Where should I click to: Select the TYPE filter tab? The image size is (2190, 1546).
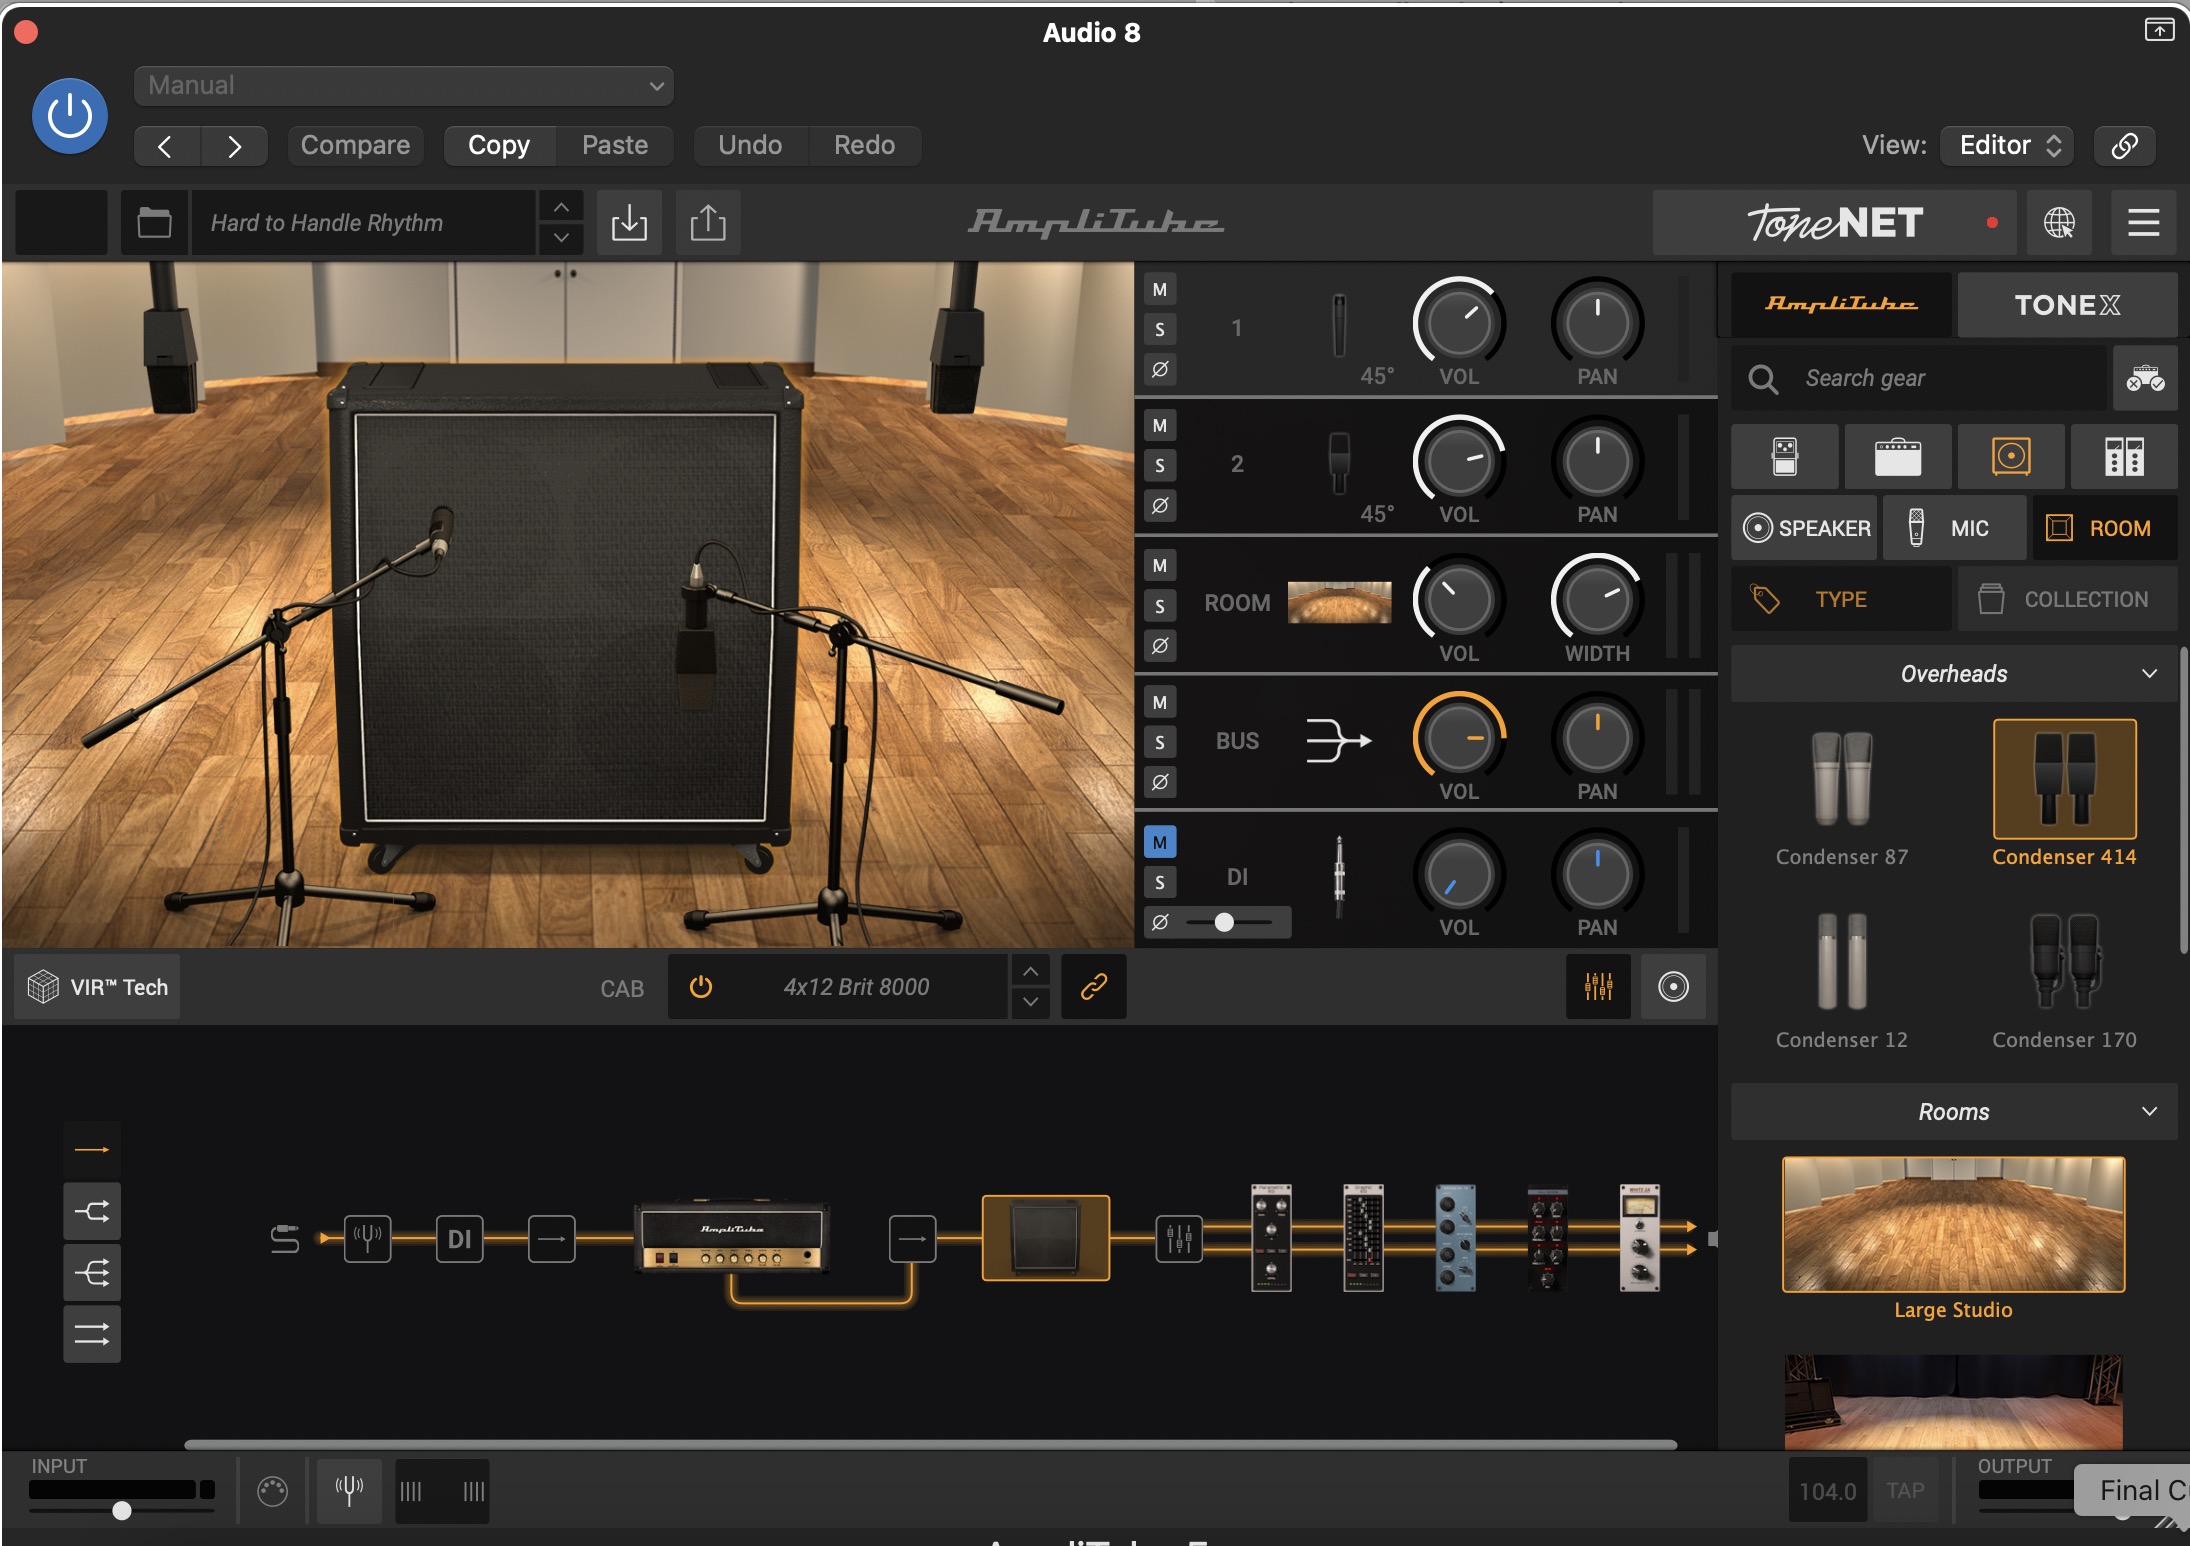[1842, 599]
